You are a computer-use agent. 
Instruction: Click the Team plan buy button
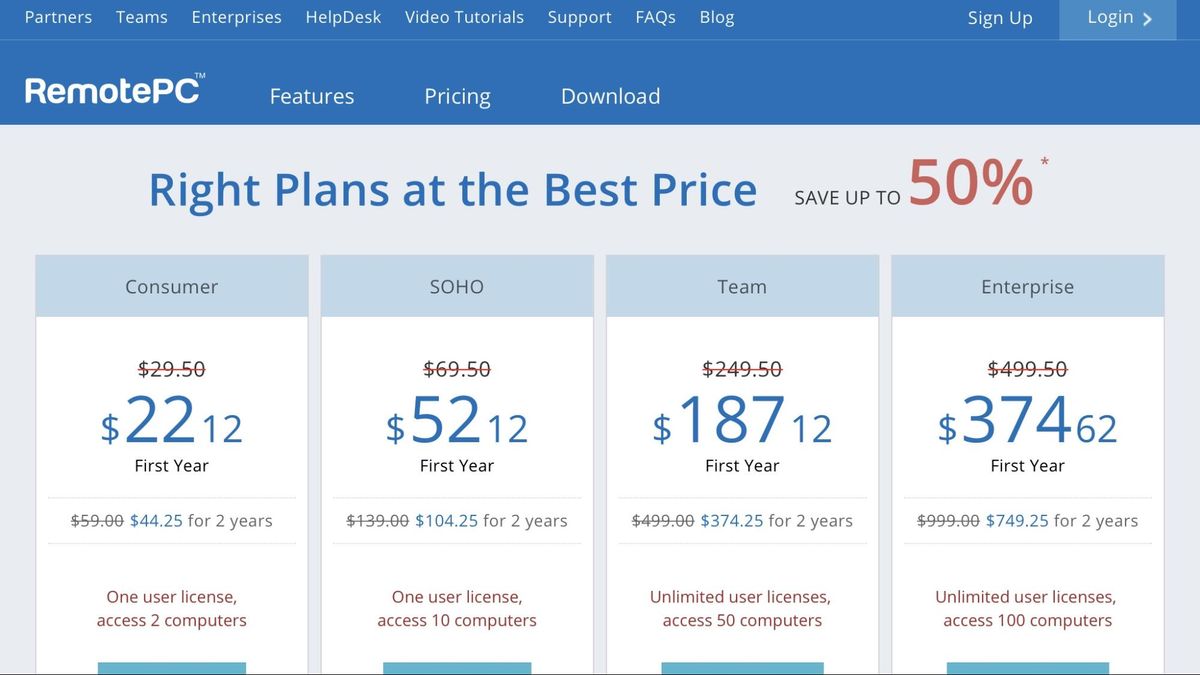[x=742, y=668]
